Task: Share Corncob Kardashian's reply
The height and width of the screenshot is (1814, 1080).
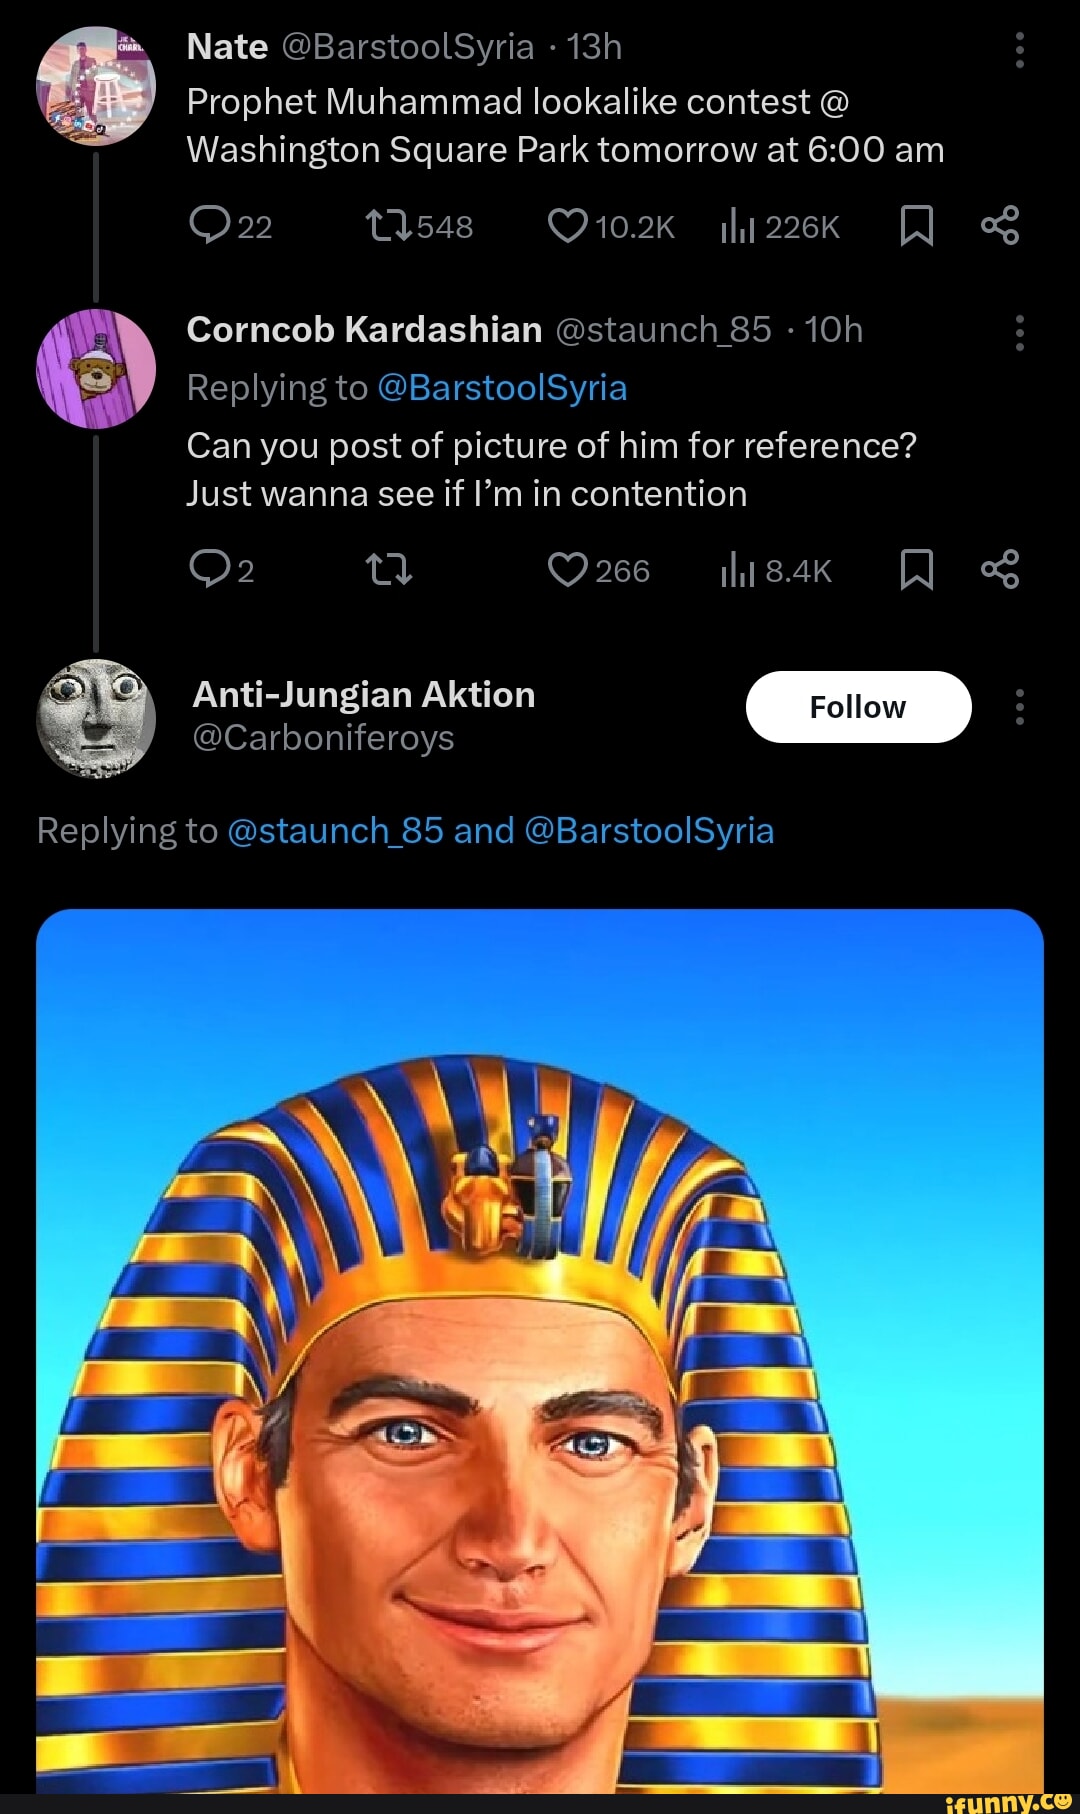Action: click(x=1000, y=570)
